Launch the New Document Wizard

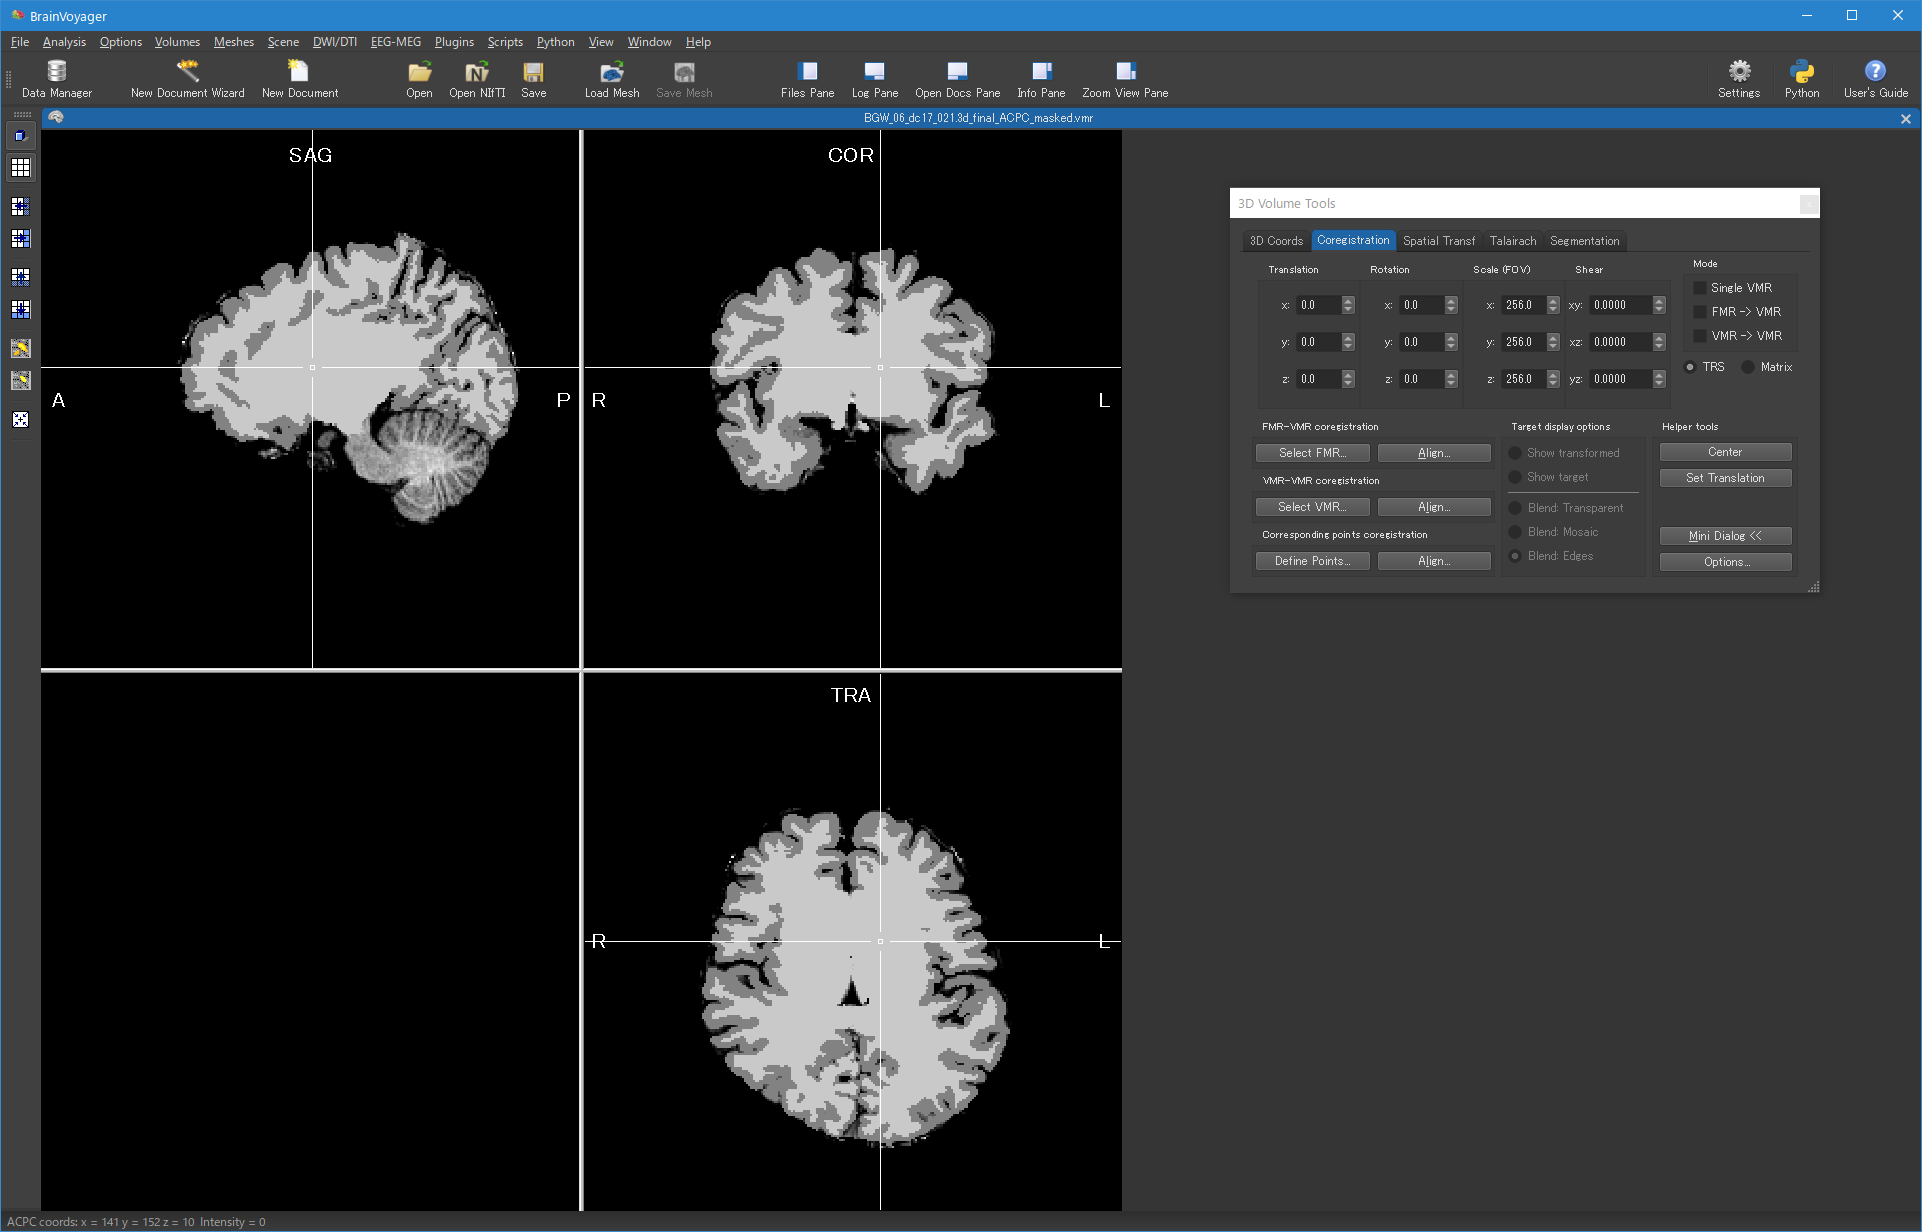(187, 78)
